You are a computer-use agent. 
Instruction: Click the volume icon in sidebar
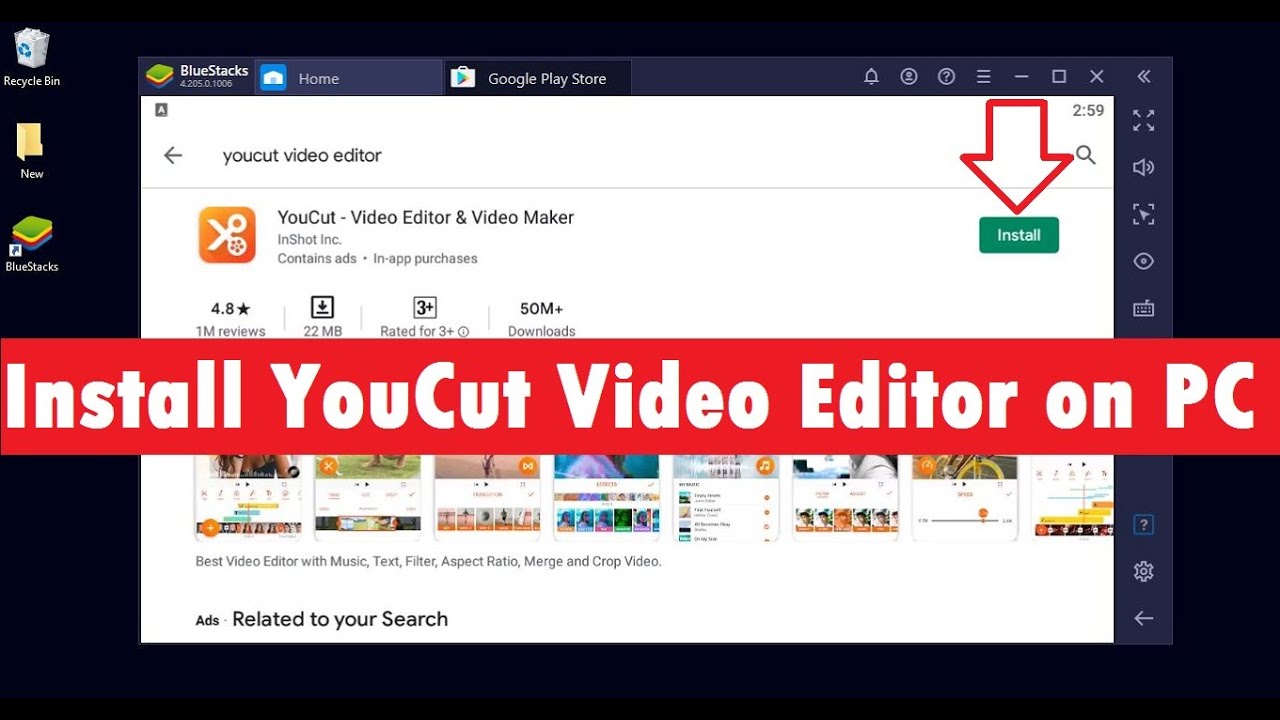tap(1144, 167)
